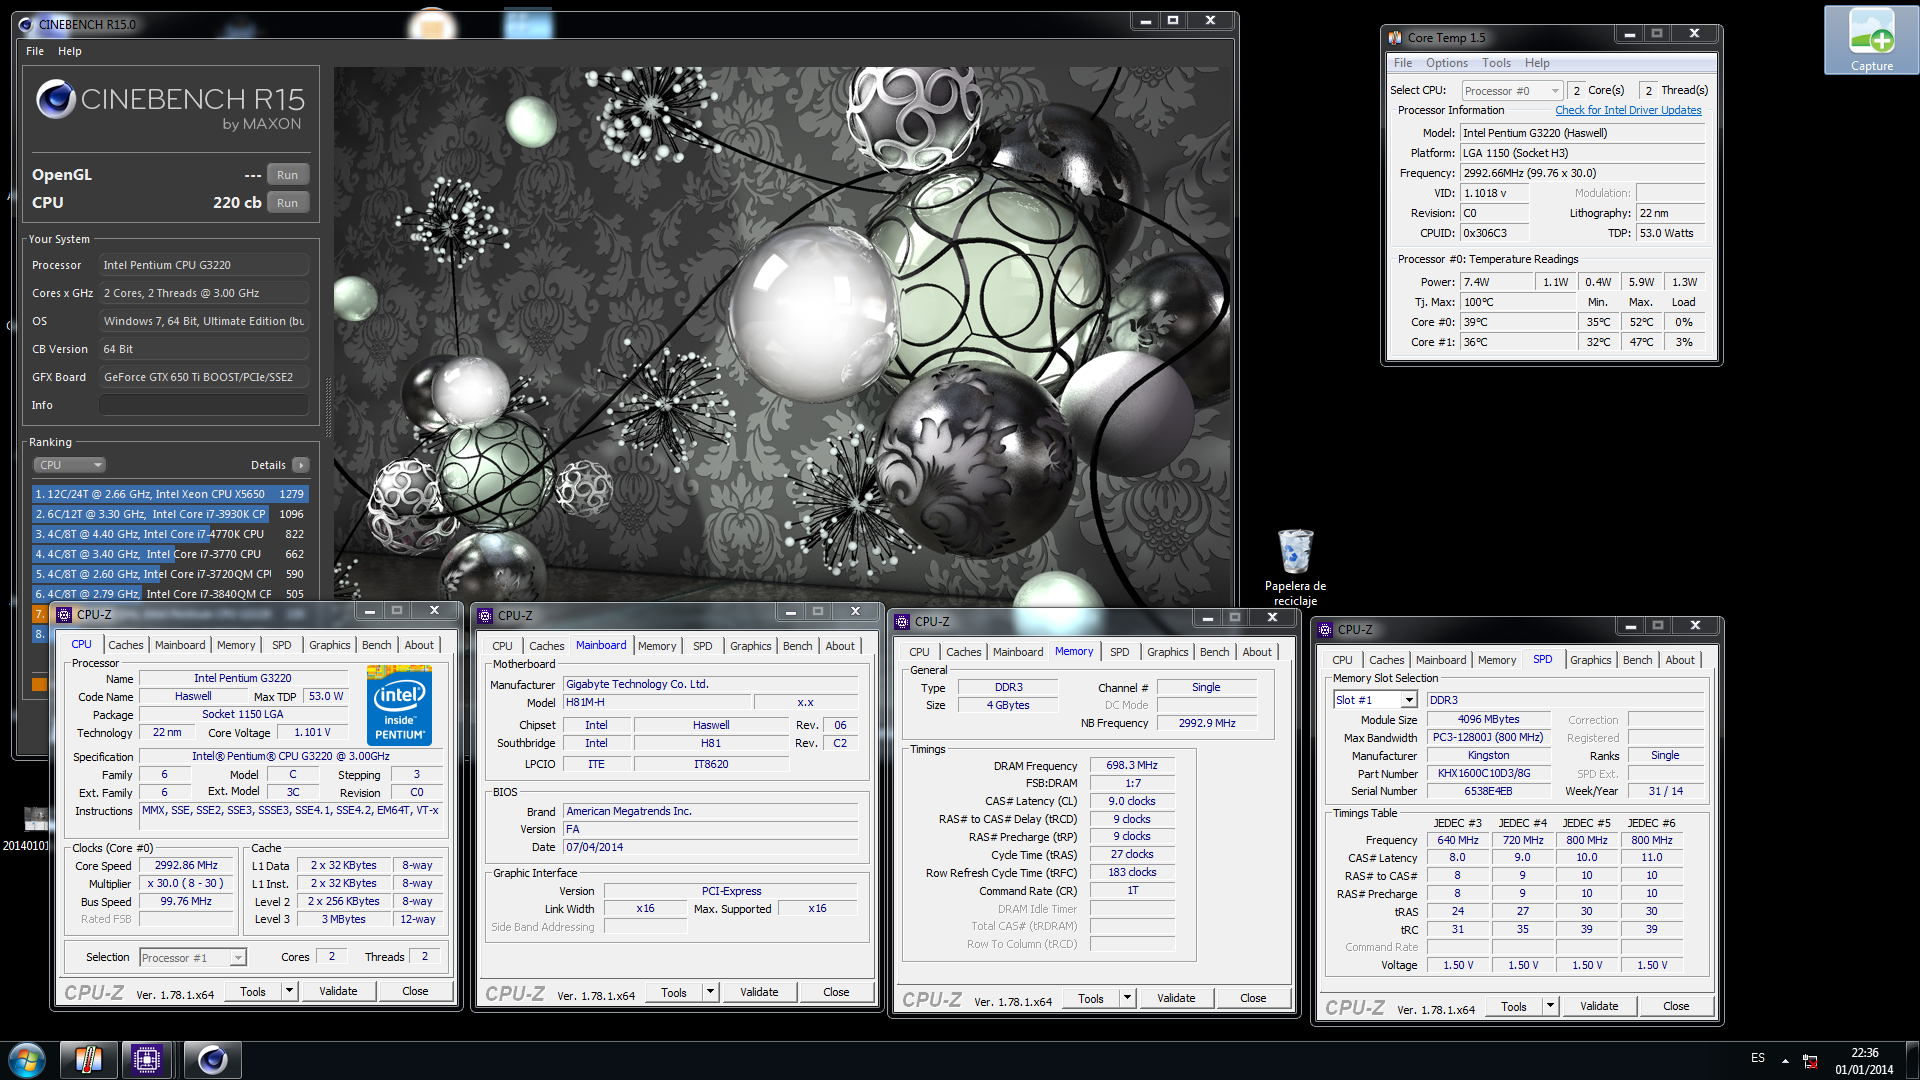Open the Cinebench taskbar icon

[212, 1060]
